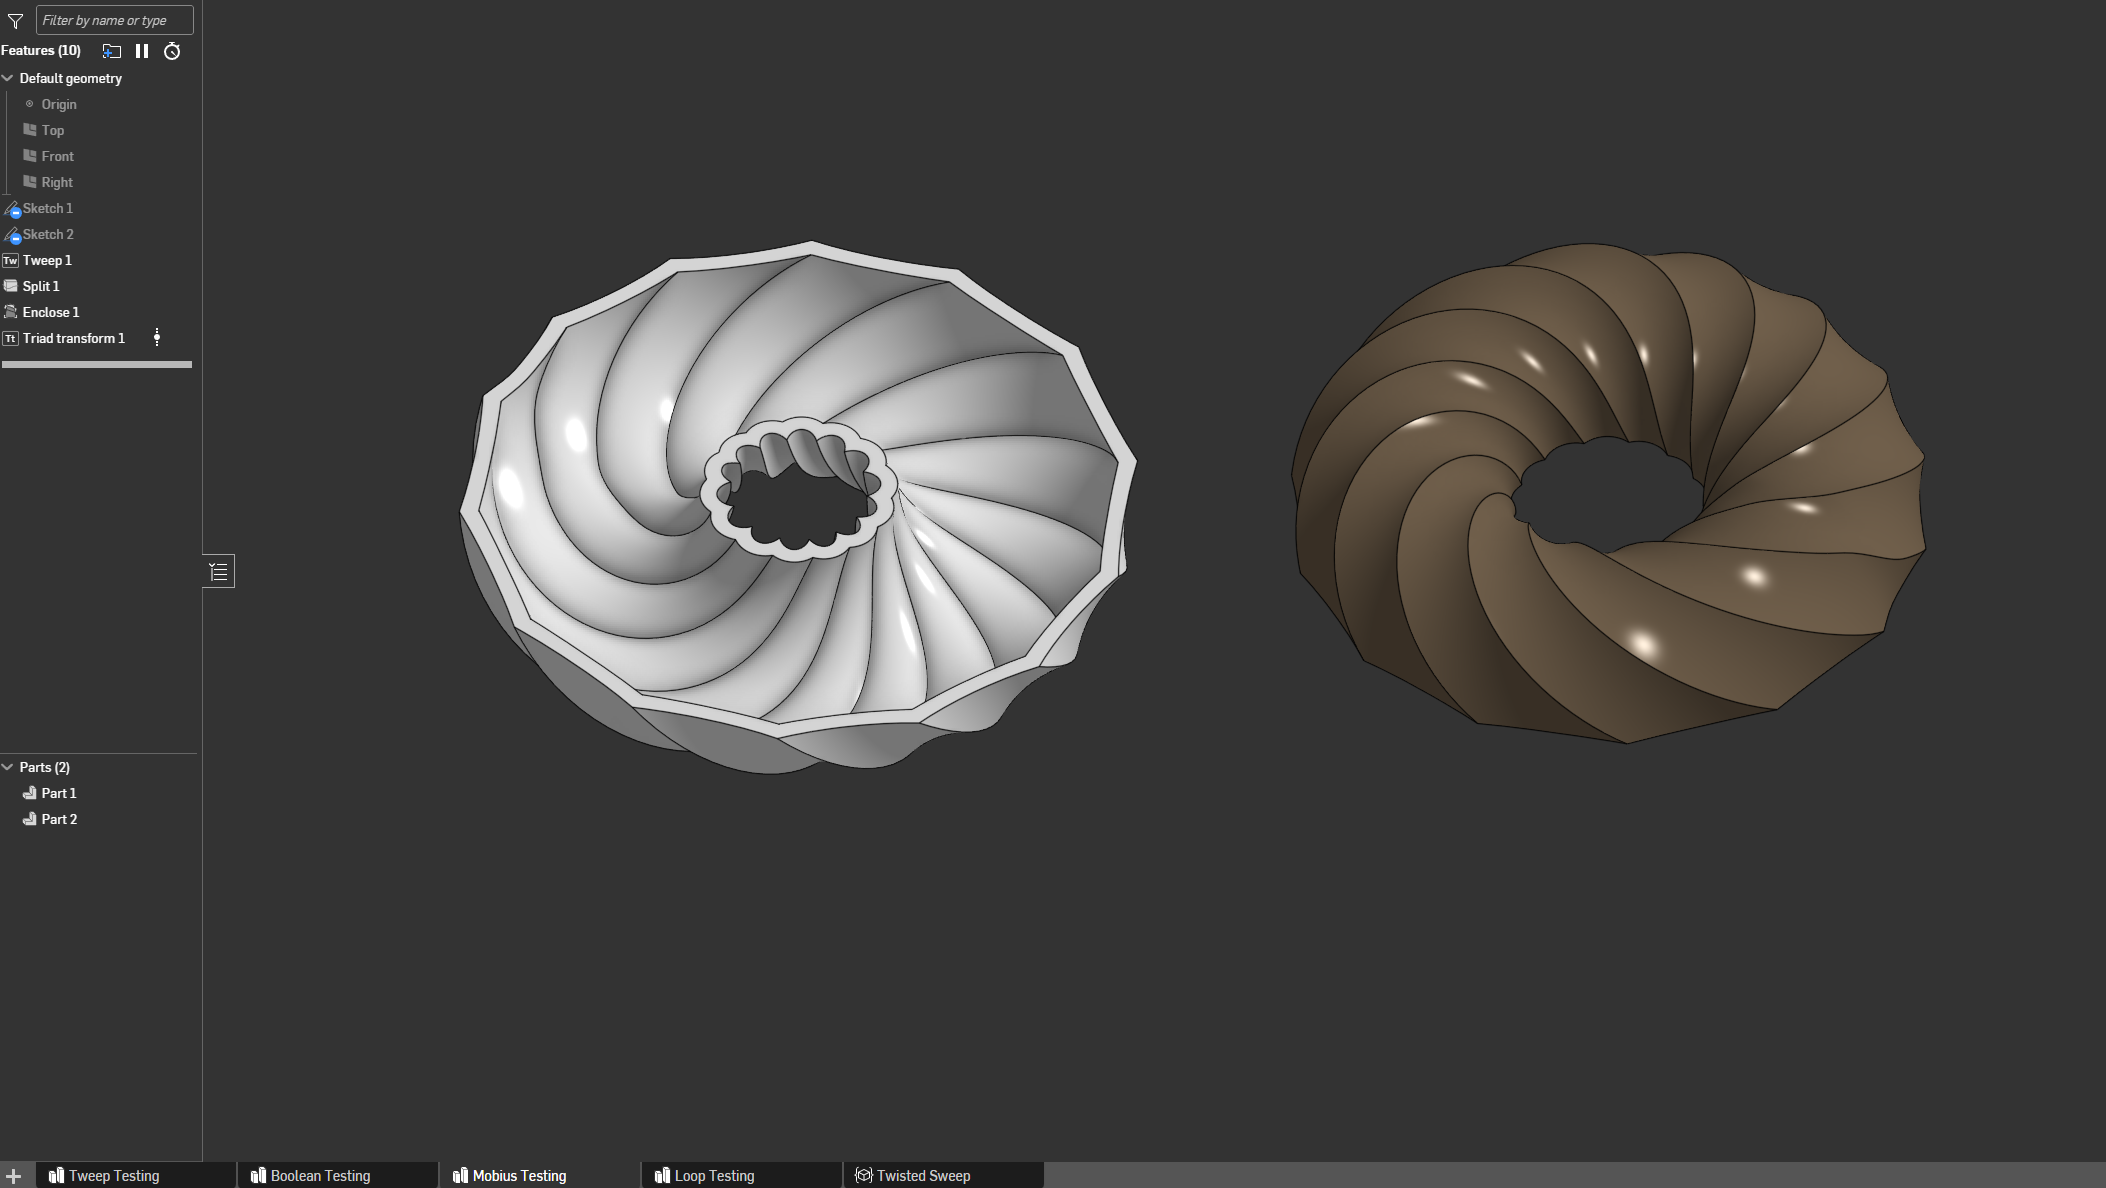Image resolution: width=2106 pixels, height=1188 pixels.
Task: Open the Triad transform 1 options dots
Action: (157, 338)
